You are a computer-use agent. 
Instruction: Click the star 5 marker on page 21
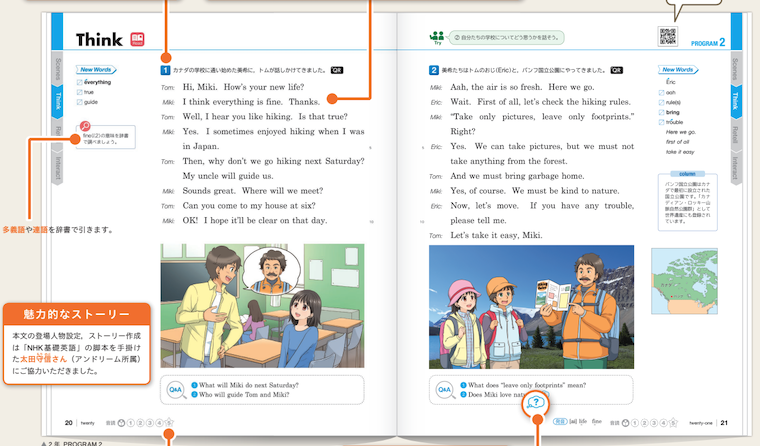[673, 423]
